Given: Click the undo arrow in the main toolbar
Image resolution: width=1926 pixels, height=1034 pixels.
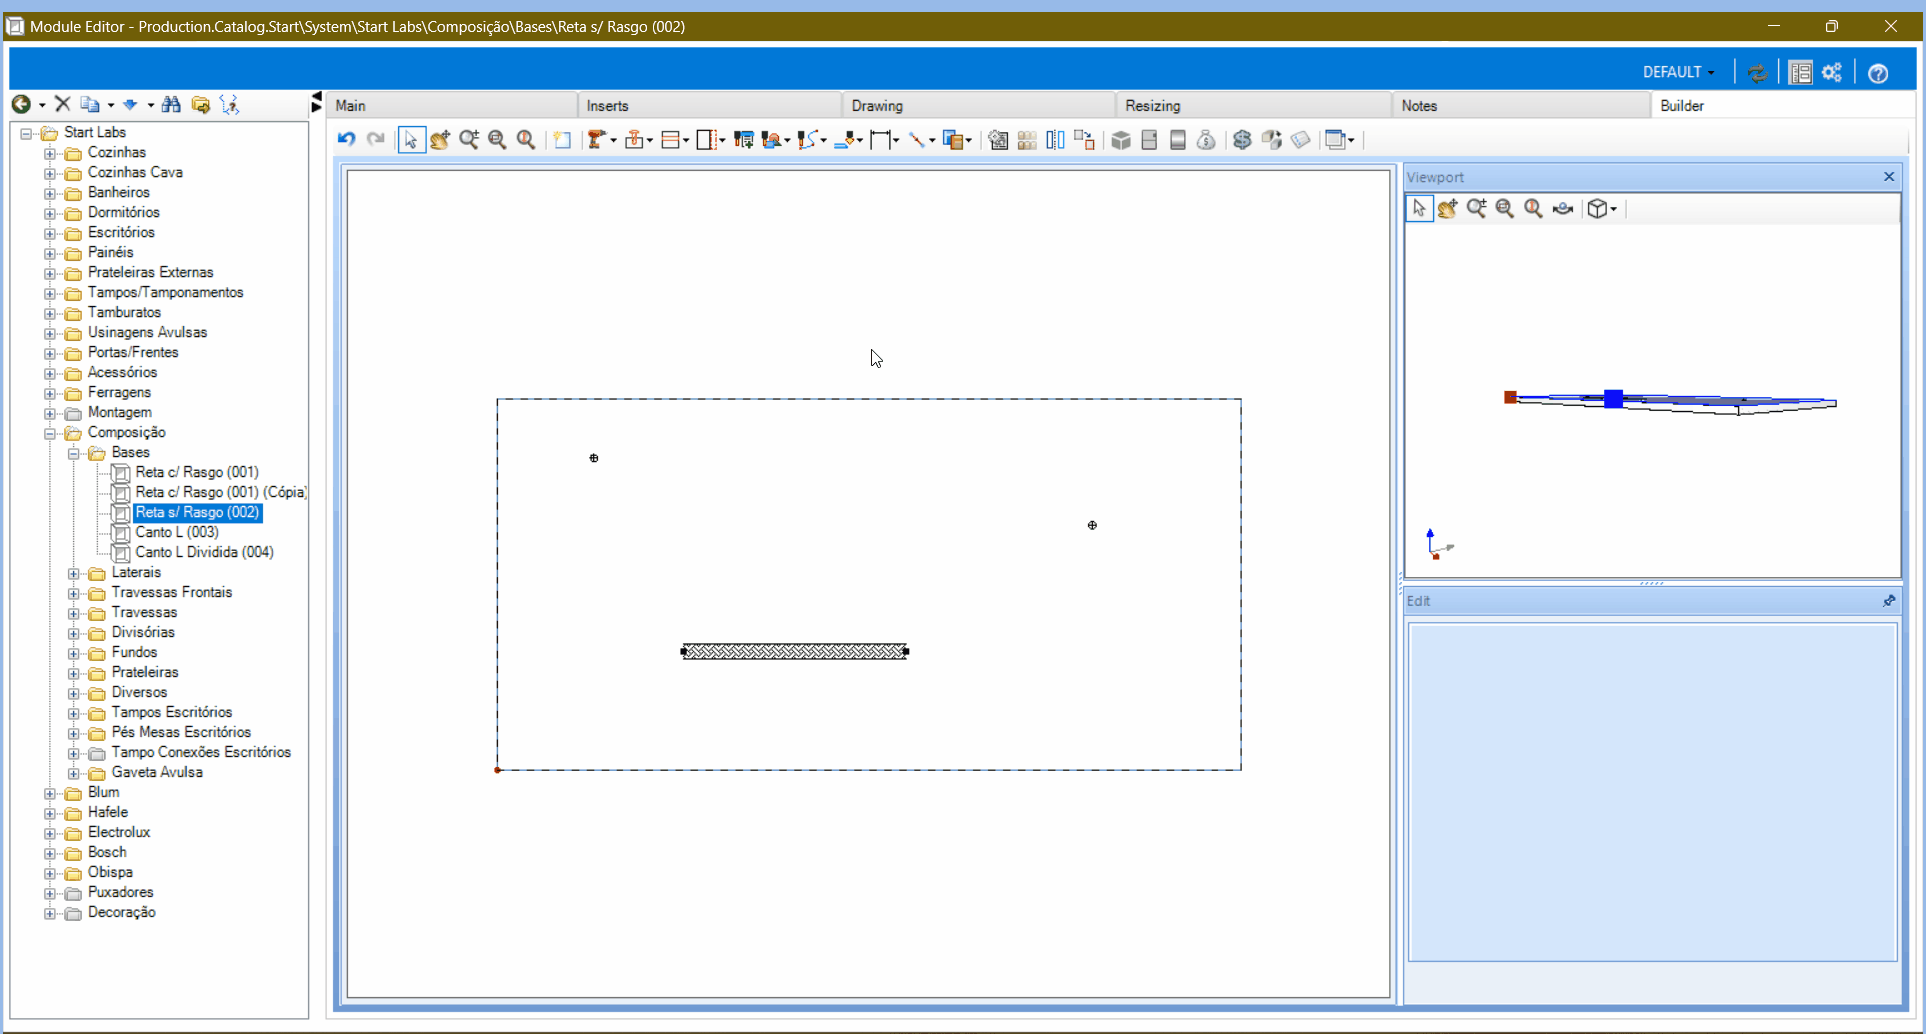Looking at the screenshot, I should point(346,139).
